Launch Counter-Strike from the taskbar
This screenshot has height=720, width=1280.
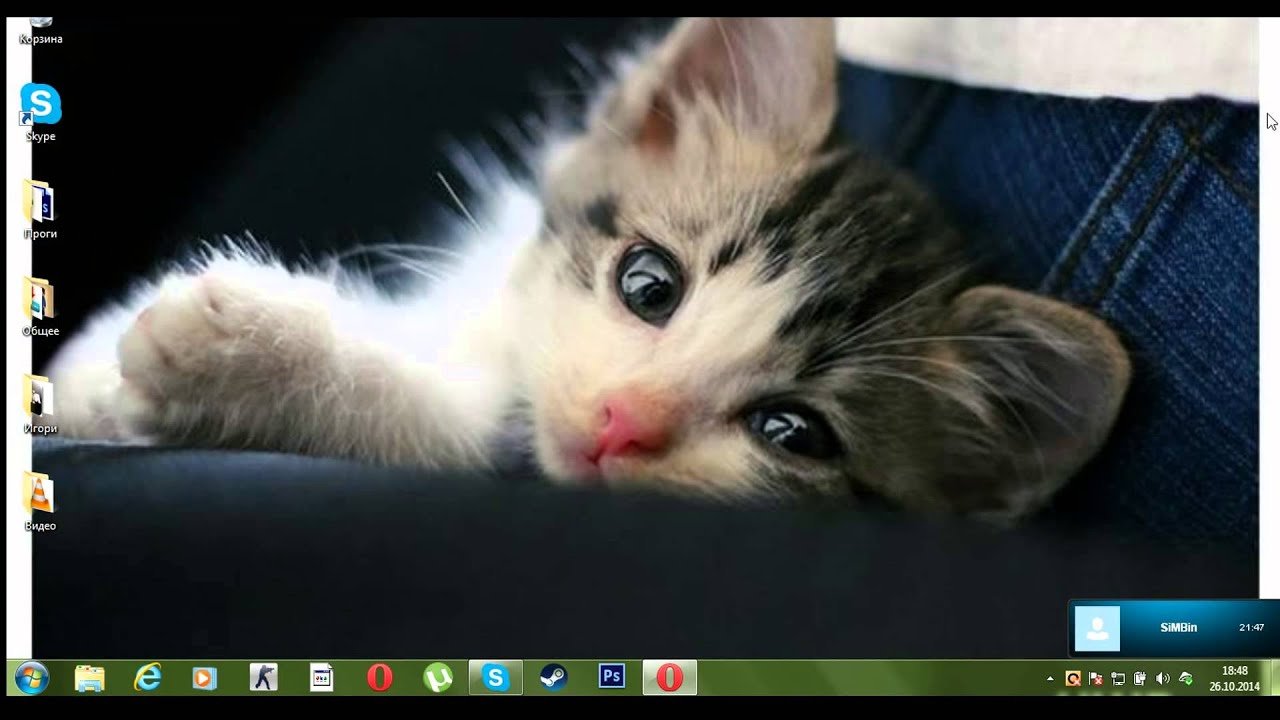pyautogui.click(x=263, y=678)
